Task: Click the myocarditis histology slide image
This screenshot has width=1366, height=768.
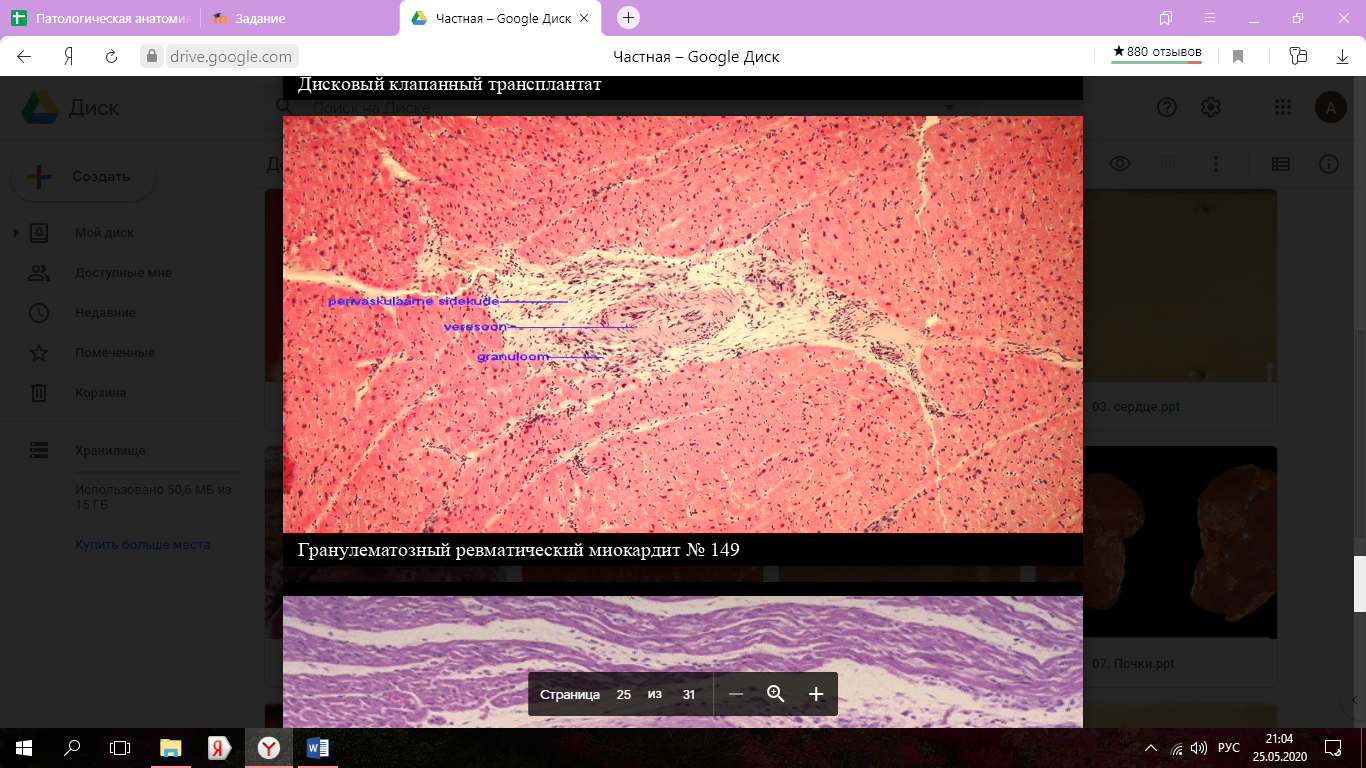Action: pos(683,324)
